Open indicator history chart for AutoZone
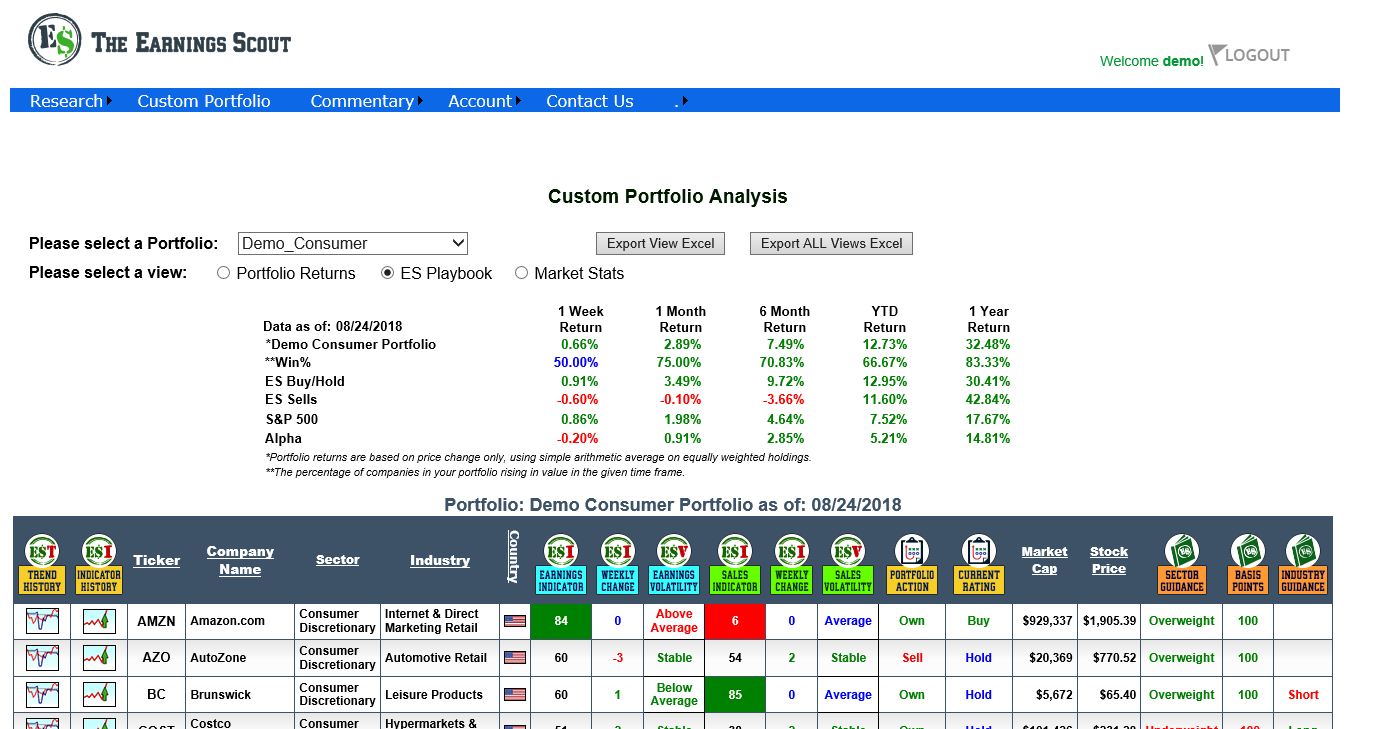The width and height of the screenshot is (1381, 729). tap(99, 658)
